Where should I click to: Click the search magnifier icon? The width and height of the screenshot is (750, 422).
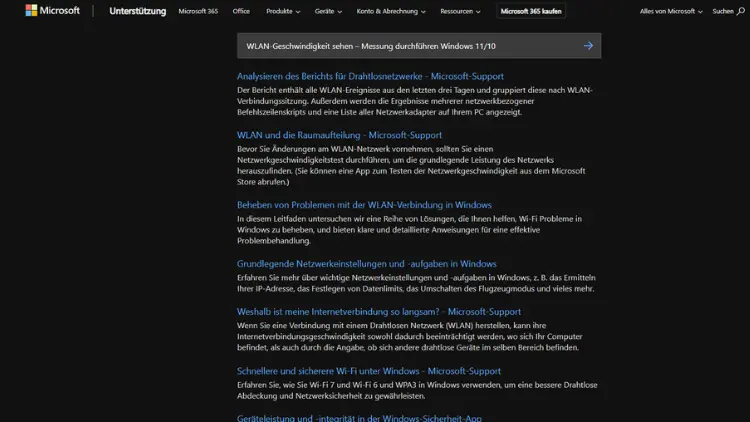[x=740, y=11]
